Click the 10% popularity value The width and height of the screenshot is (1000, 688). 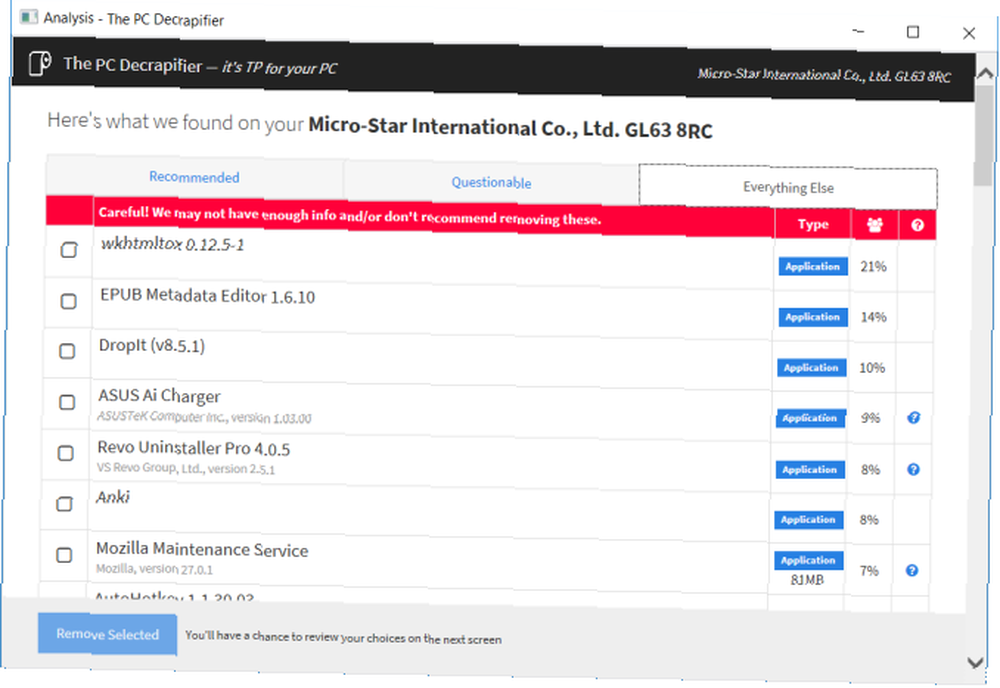click(872, 368)
